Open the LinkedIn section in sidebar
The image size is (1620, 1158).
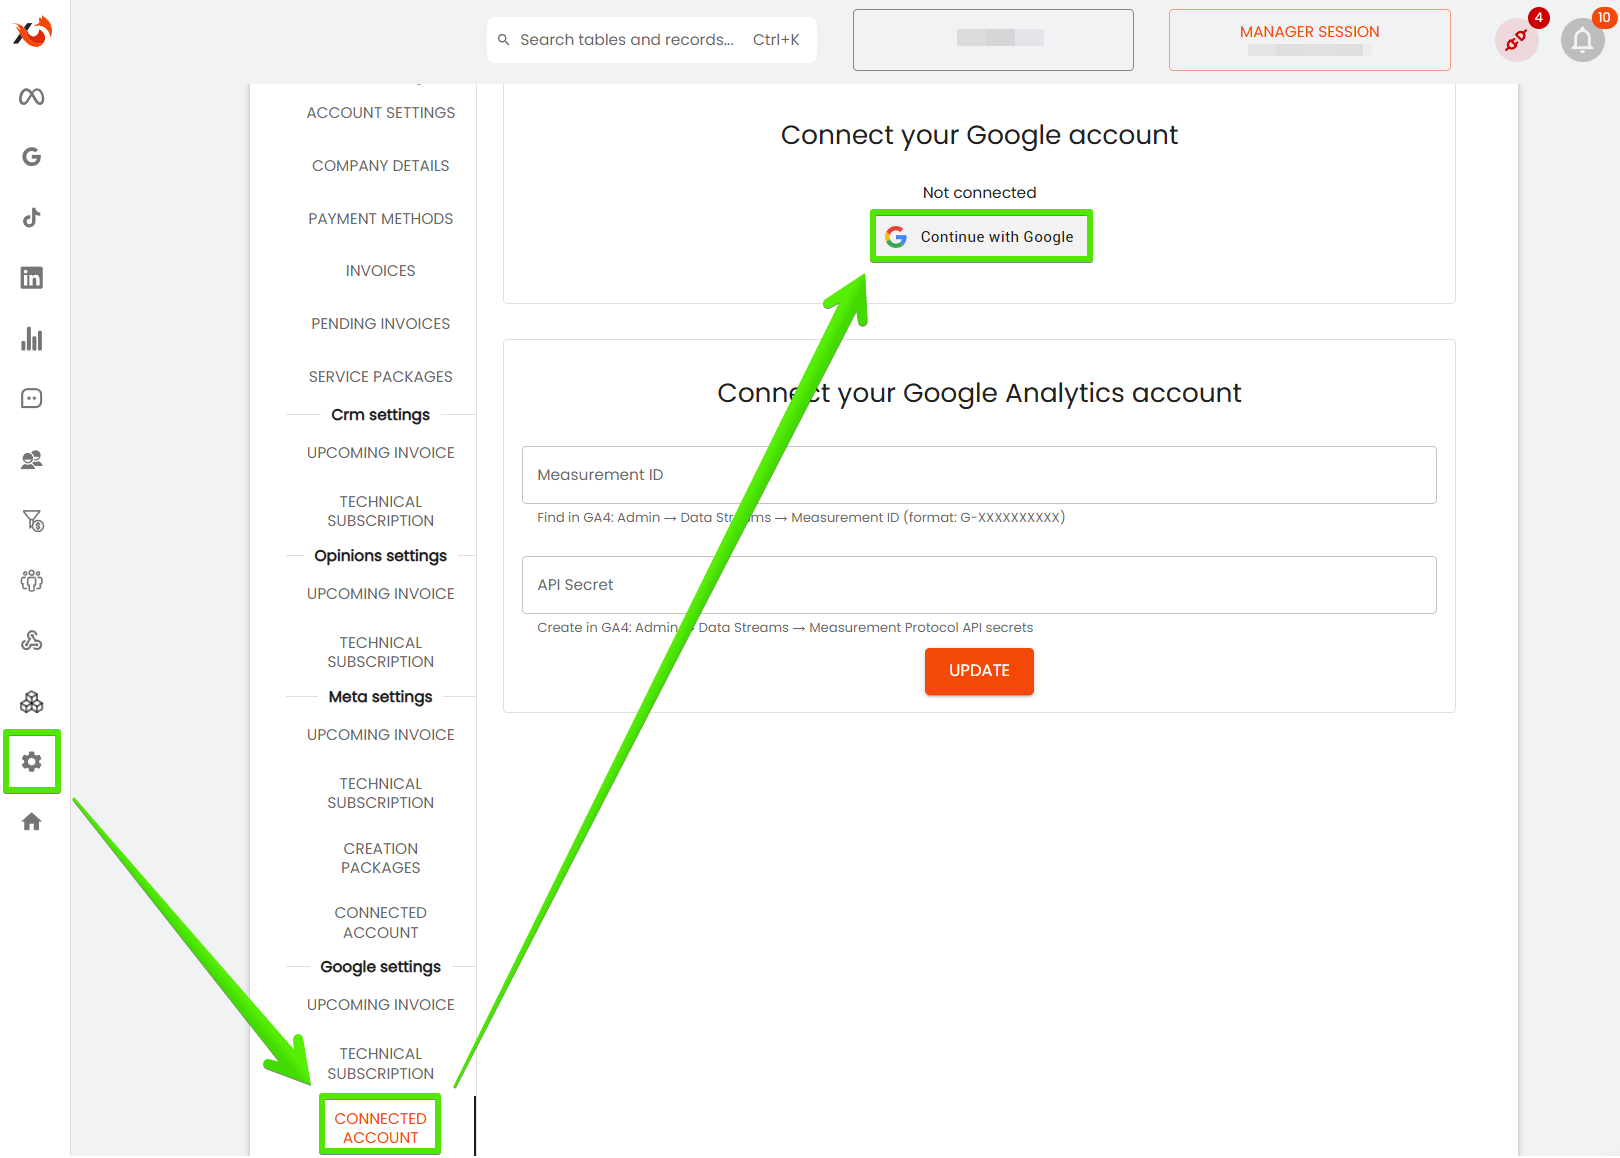32,278
